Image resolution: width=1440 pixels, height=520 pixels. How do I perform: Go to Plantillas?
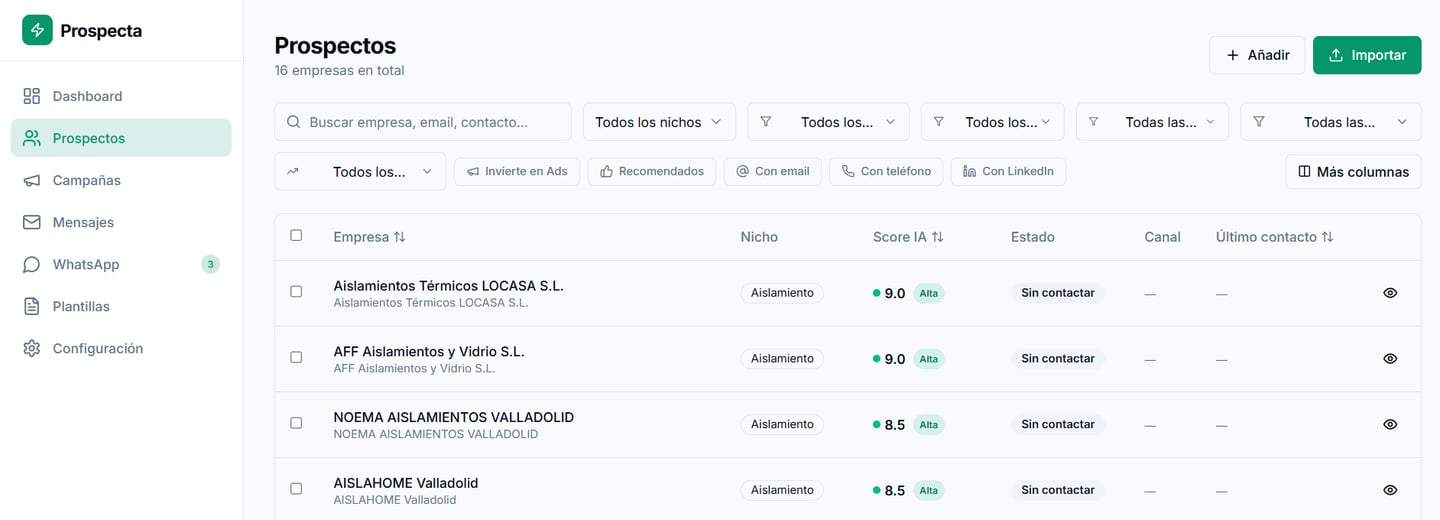[121, 306]
